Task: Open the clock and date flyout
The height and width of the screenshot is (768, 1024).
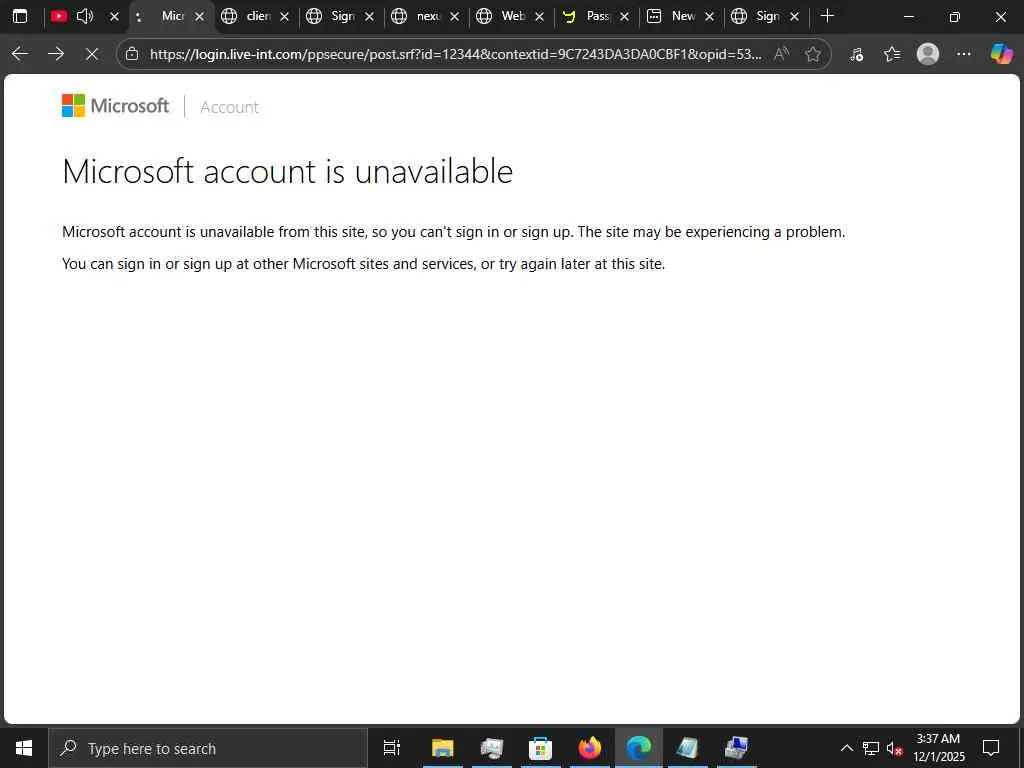Action: tap(938, 748)
